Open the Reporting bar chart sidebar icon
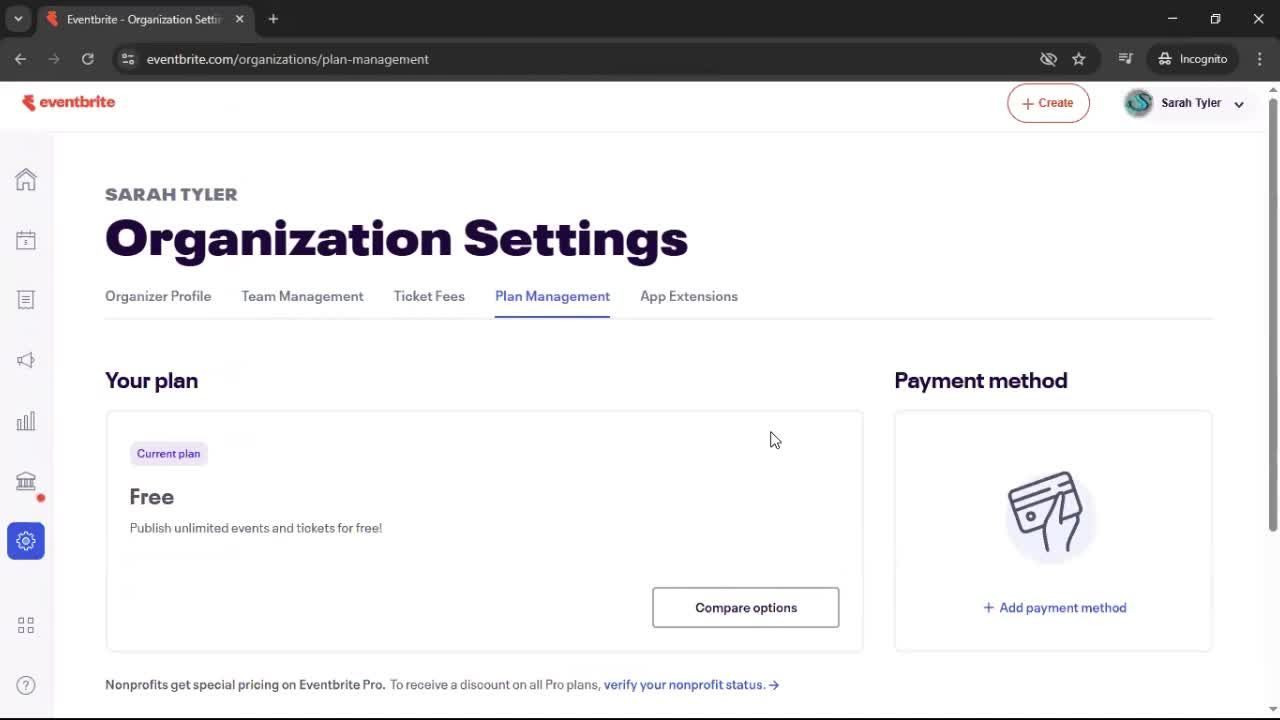 point(26,421)
